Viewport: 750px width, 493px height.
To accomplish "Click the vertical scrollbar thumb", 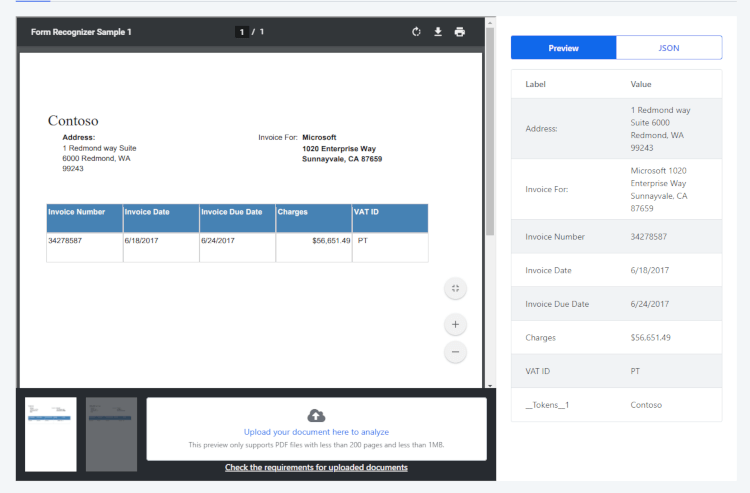I will (490, 131).
